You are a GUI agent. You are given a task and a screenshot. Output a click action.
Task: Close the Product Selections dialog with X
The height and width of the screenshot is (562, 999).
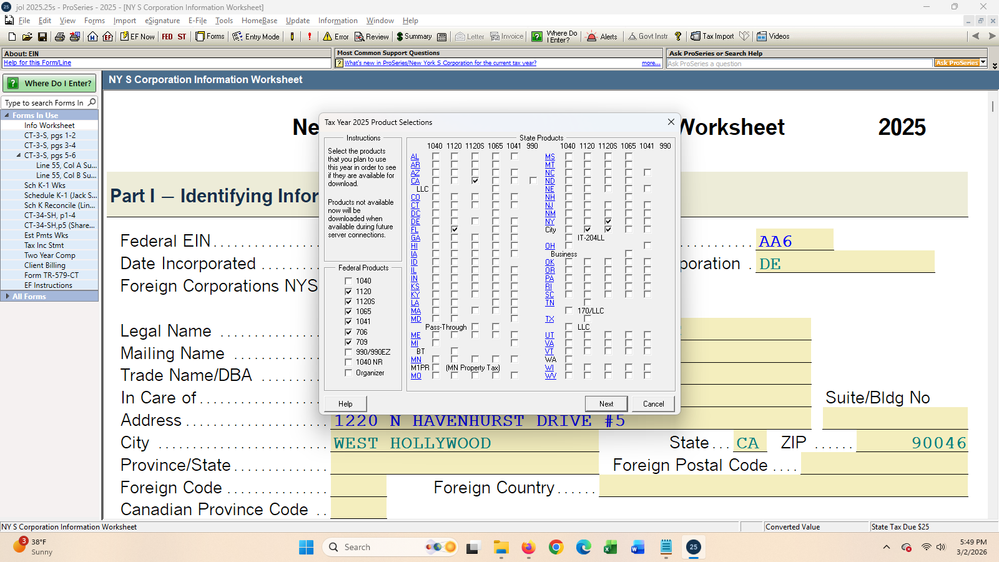click(x=670, y=121)
